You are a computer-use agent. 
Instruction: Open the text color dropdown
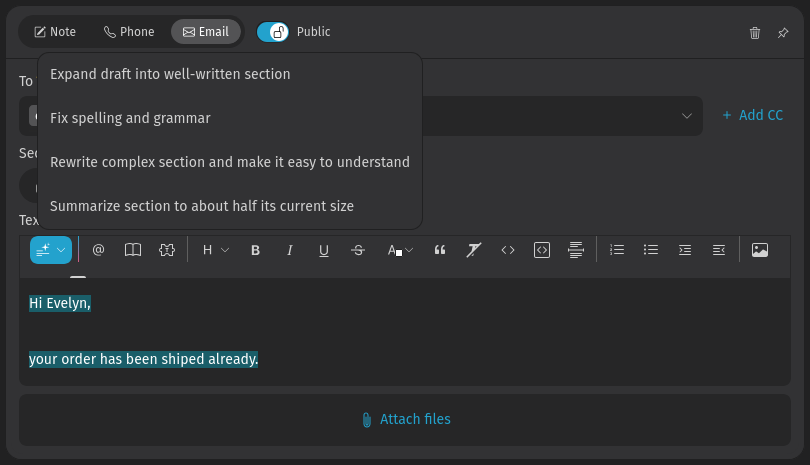pos(400,250)
